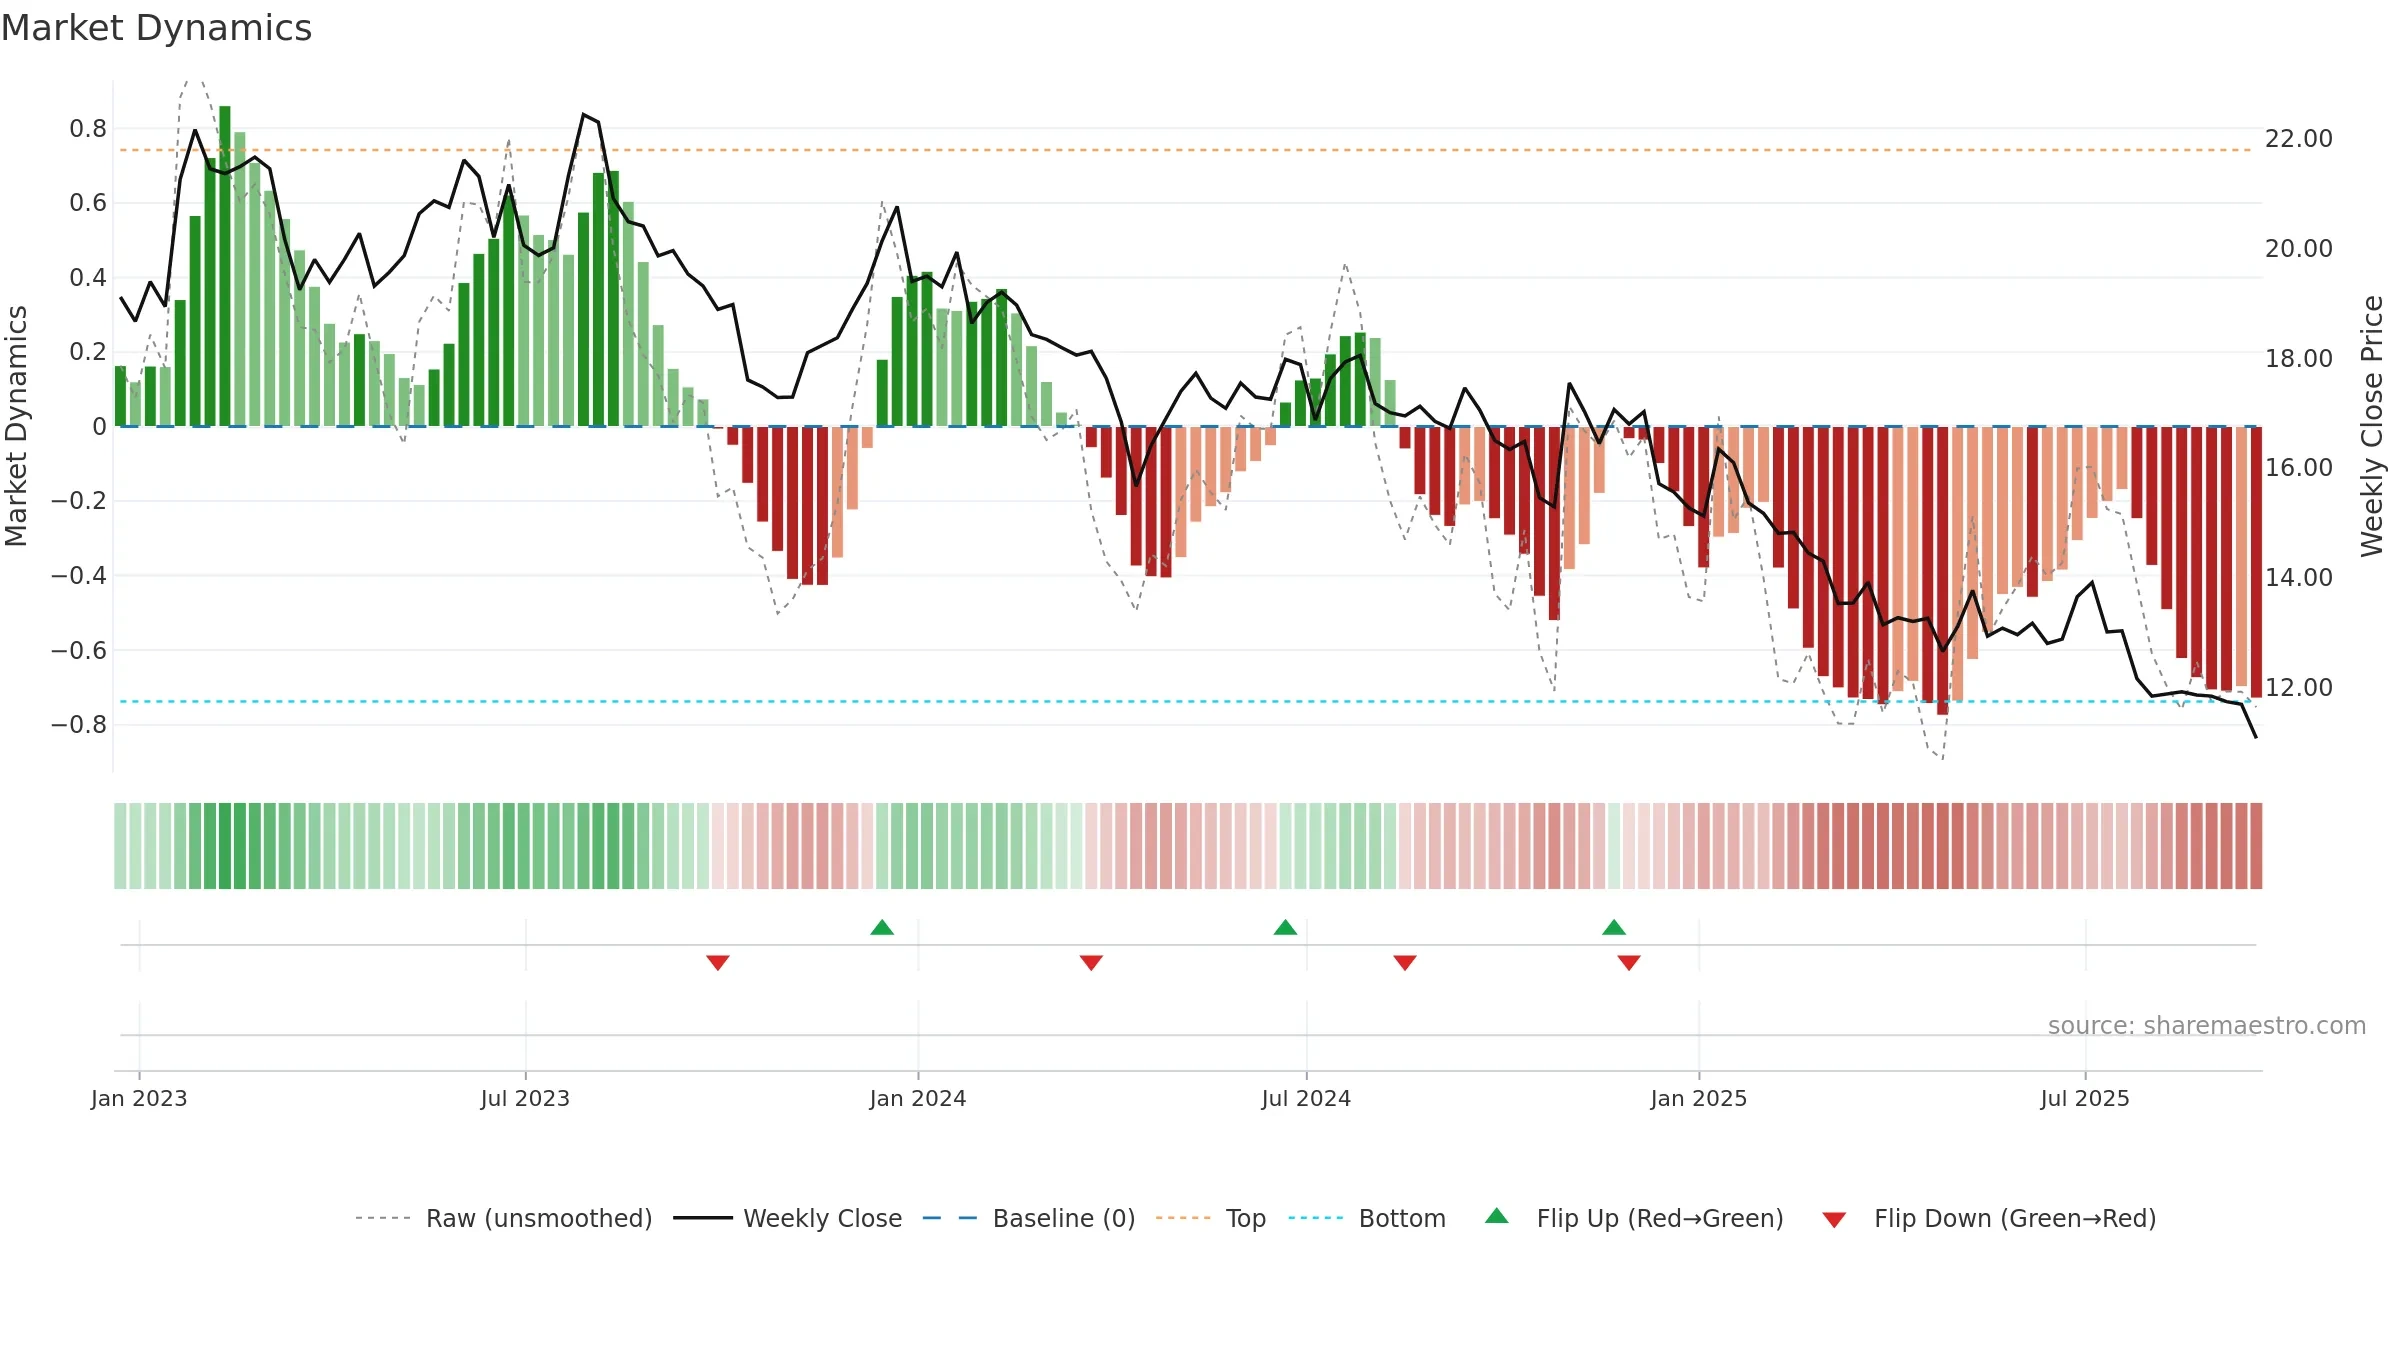The height and width of the screenshot is (1350, 2400).
Task: Click the 20.00 price axis label
Action: tap(2299, 249)
